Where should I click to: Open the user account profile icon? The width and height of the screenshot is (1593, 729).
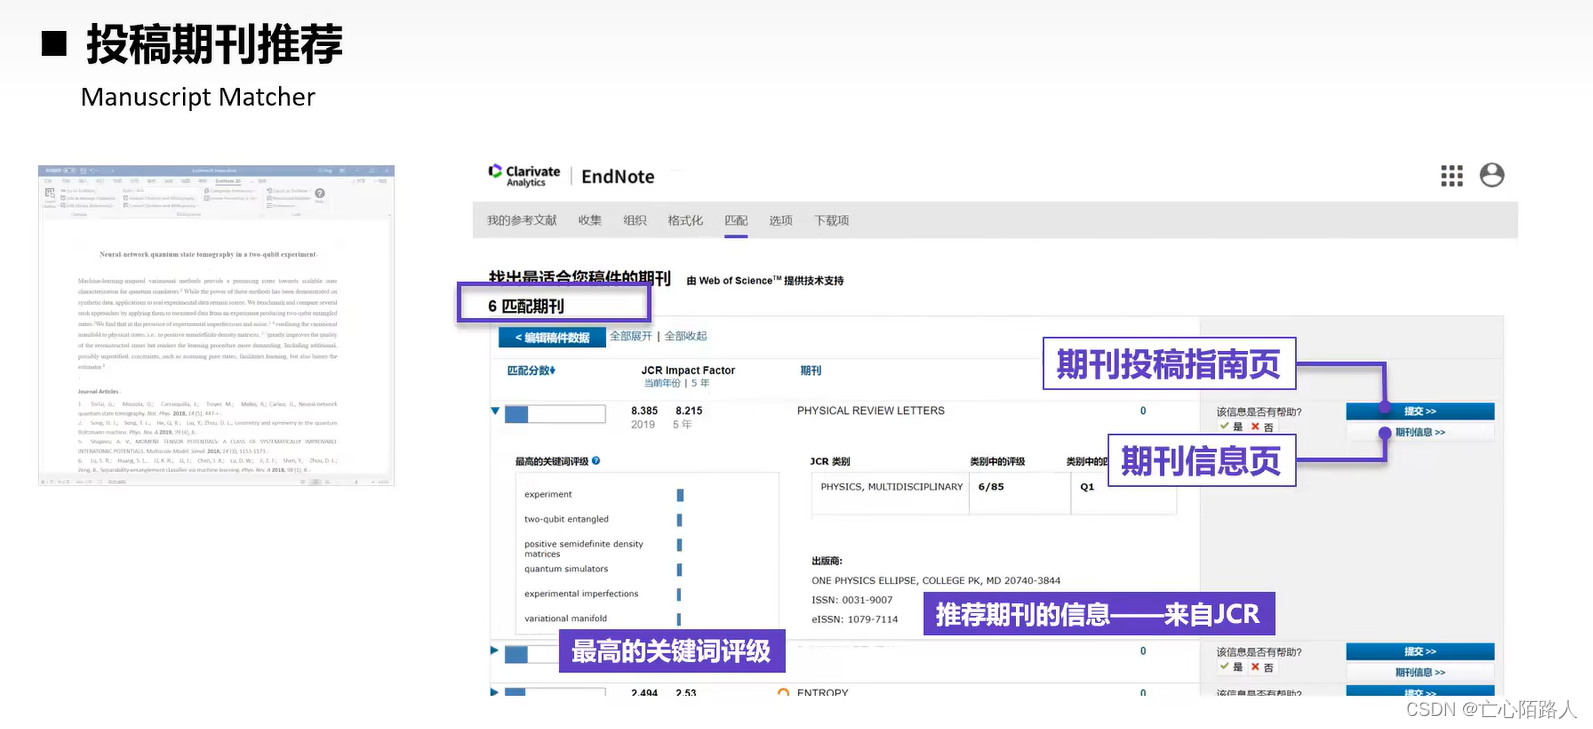coord(1491,175)
